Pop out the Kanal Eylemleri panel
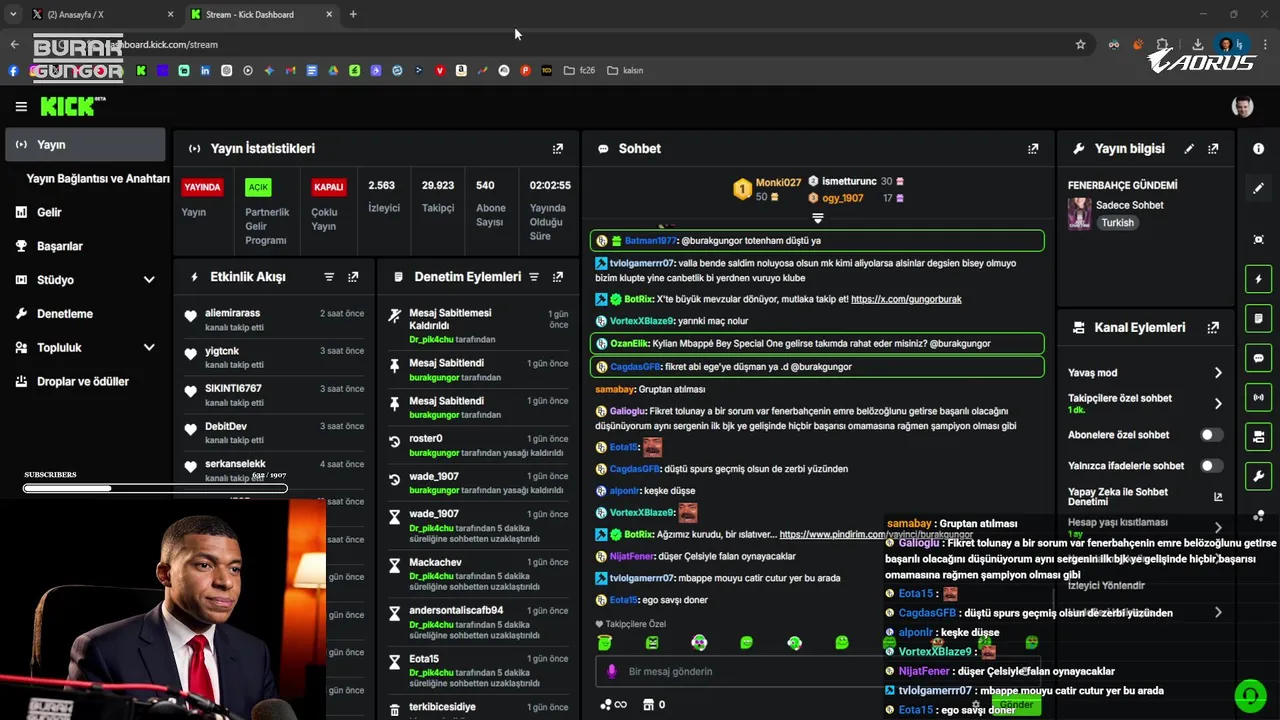 [x=1213, y=327]
